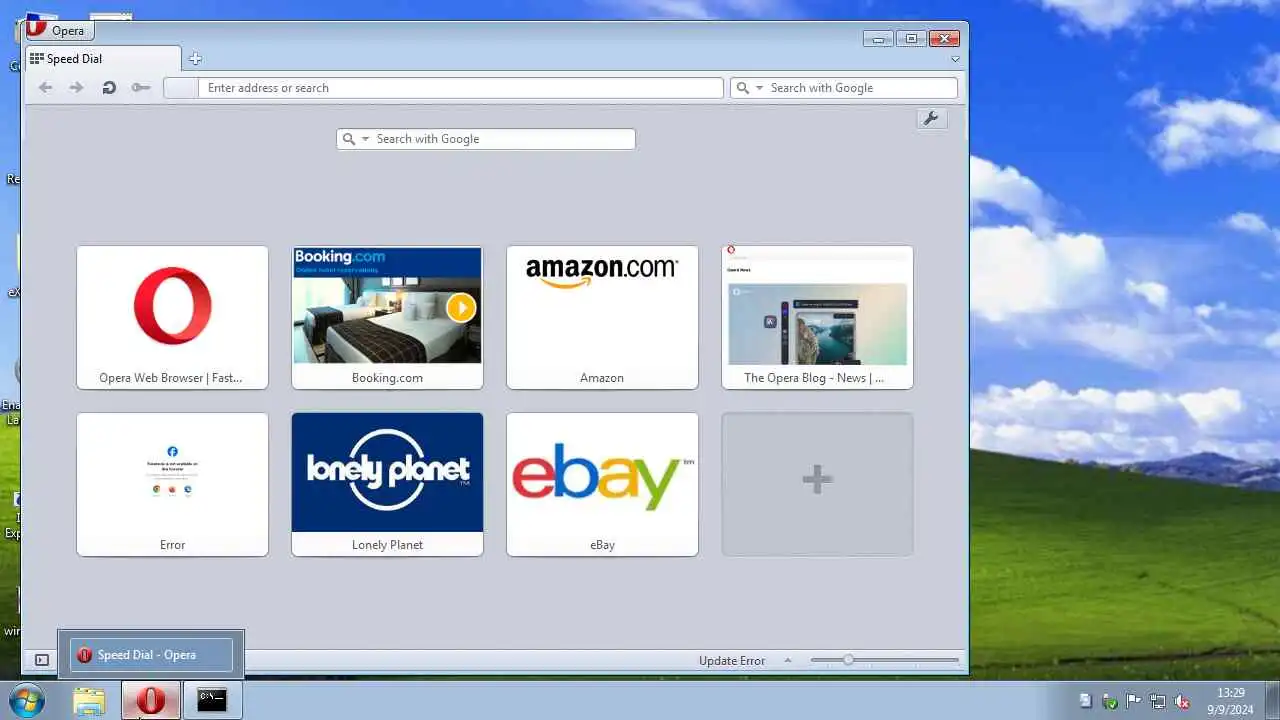Click the magnifier icon in the Speed Dial search
This screenshot has height=720, width=1280.
point(349,139)
